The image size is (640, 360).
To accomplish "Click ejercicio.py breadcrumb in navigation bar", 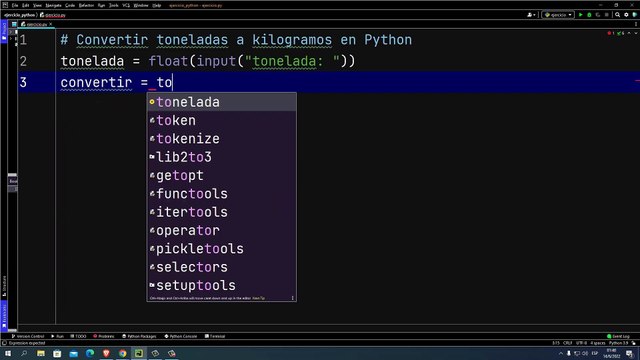I will click(x=53, y=15).
